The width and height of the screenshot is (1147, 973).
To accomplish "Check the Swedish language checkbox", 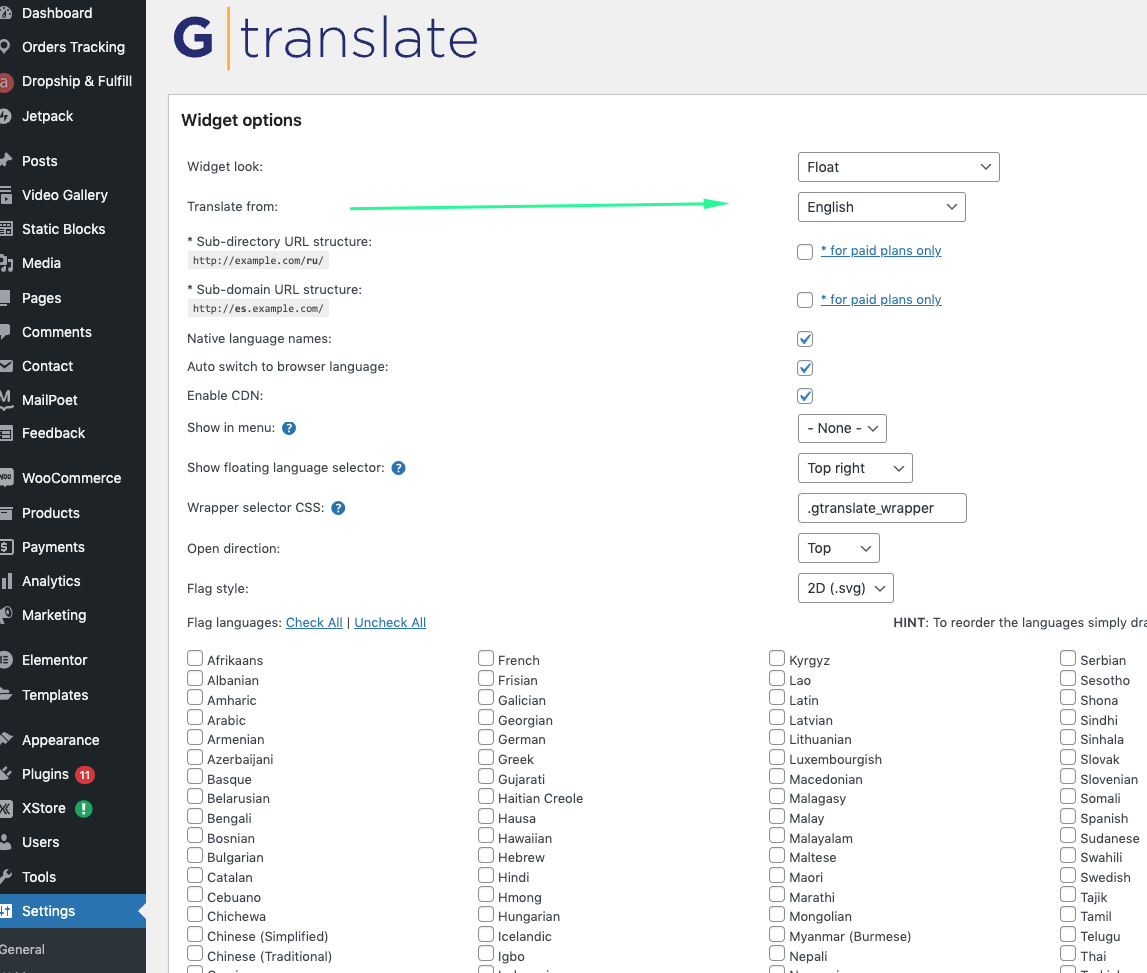I will tap(1068, 875).
